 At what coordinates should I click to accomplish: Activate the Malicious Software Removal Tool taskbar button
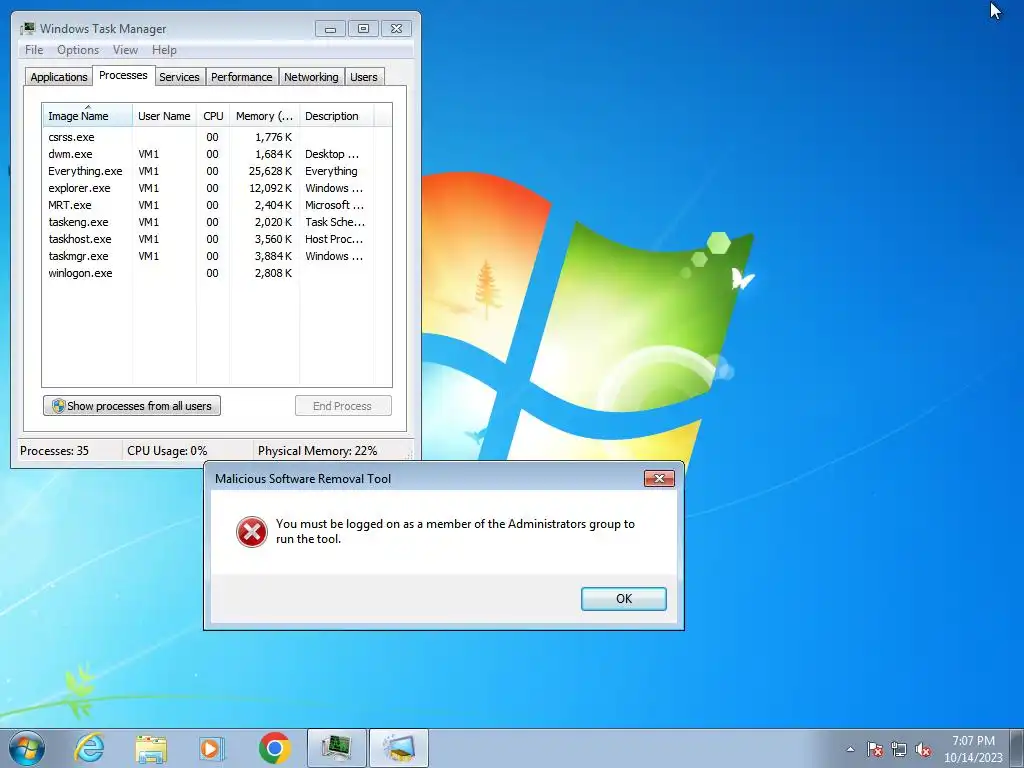point(399,748)
